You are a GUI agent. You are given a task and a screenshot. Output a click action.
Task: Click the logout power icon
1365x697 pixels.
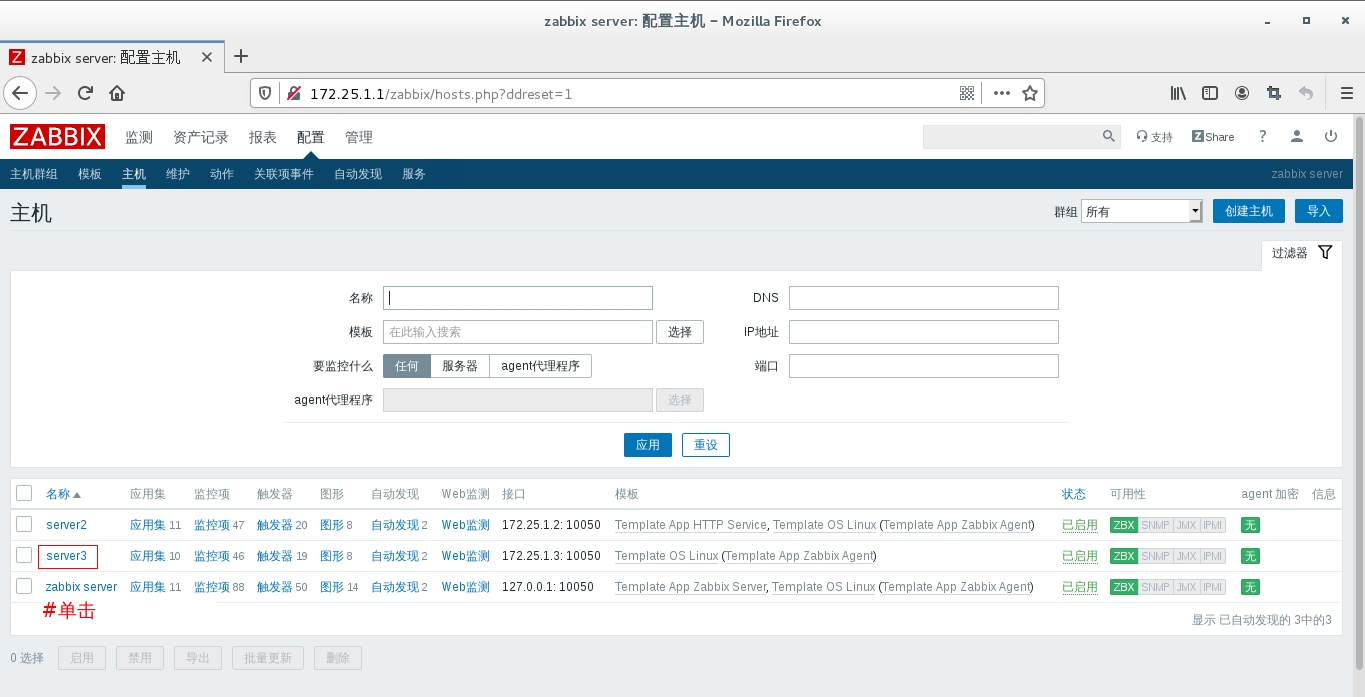coord(1330,136)
